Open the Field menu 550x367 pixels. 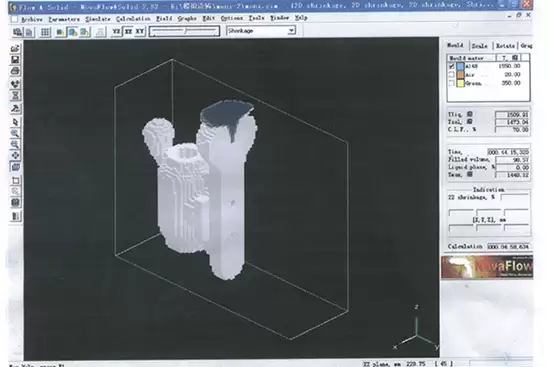point(164,18)
